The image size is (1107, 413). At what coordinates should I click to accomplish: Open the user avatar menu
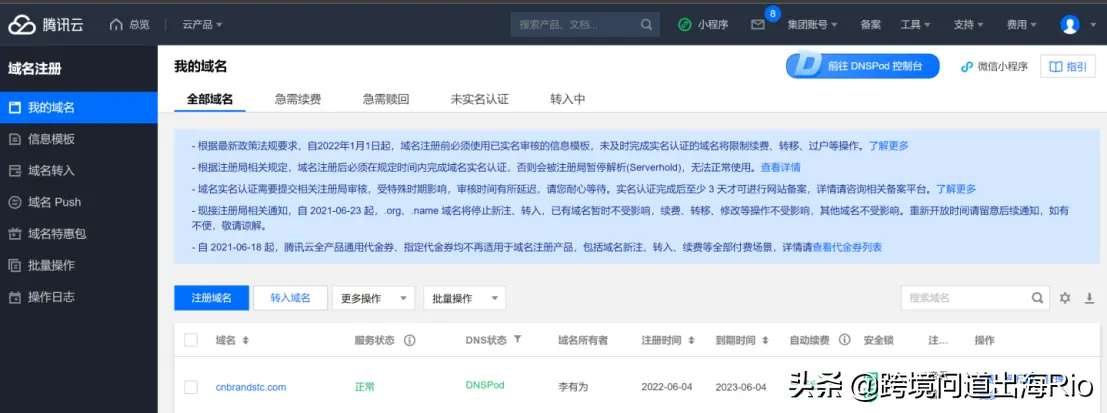[1070, 25]
